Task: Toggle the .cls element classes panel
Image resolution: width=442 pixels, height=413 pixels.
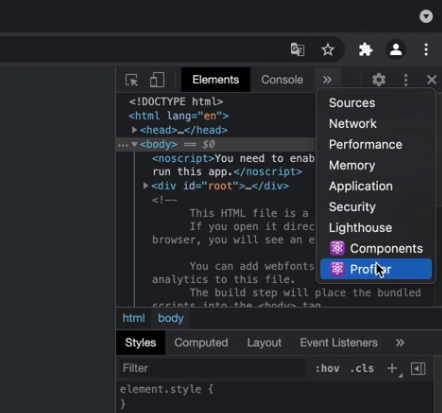Action: pos(362,368)
